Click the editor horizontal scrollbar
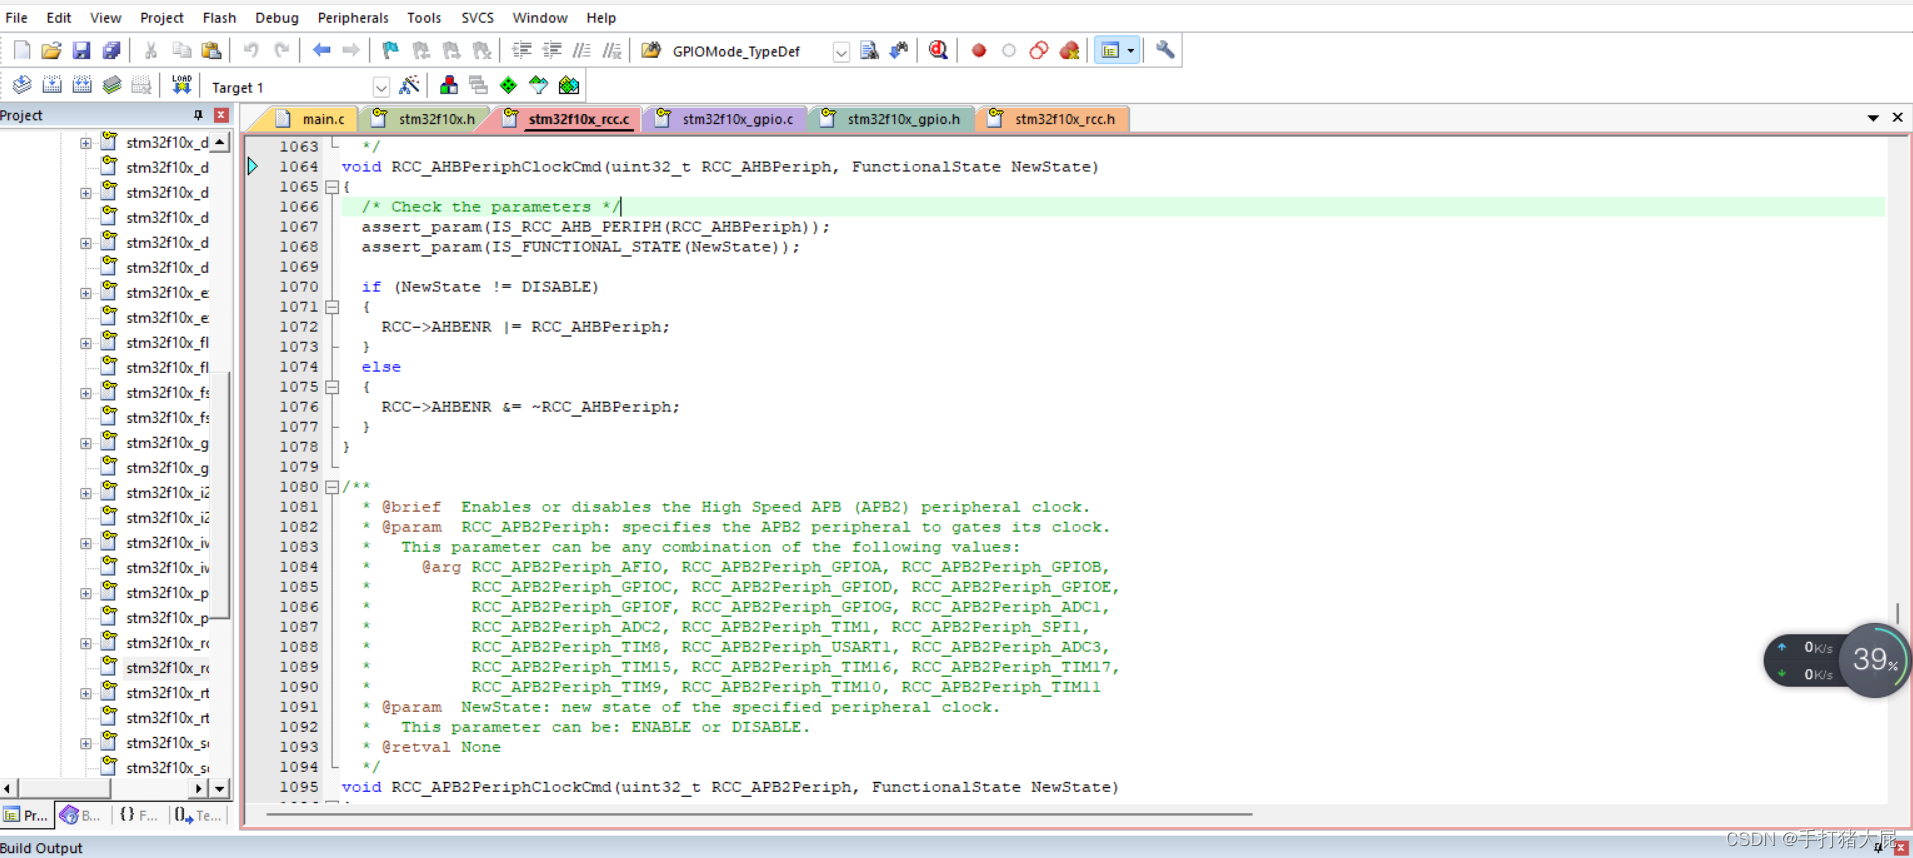The width and height of the screenshot is (1913, 858). (759, 814)
